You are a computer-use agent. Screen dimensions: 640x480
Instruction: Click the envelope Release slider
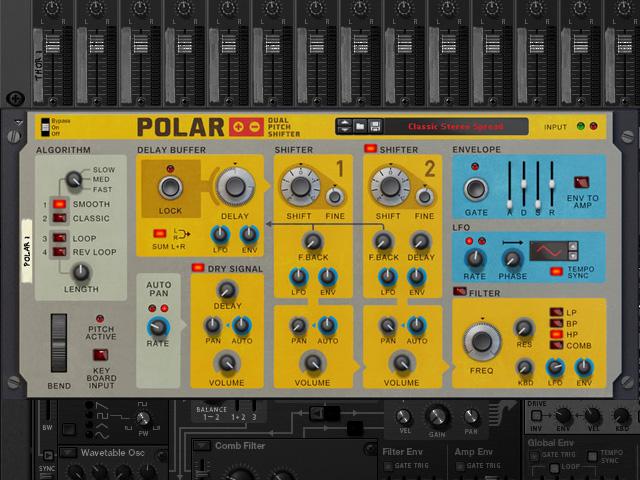click(552, 186)
